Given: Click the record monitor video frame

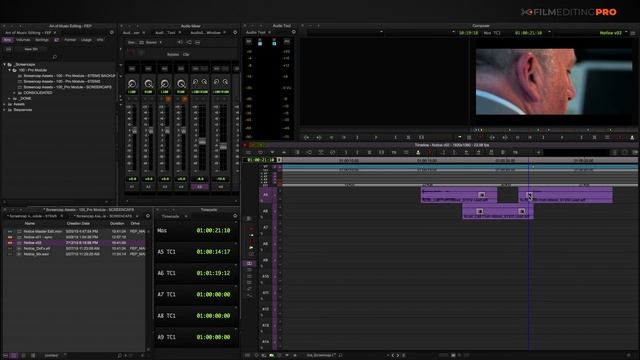Looking at the screenshot, I should point(554,82).
